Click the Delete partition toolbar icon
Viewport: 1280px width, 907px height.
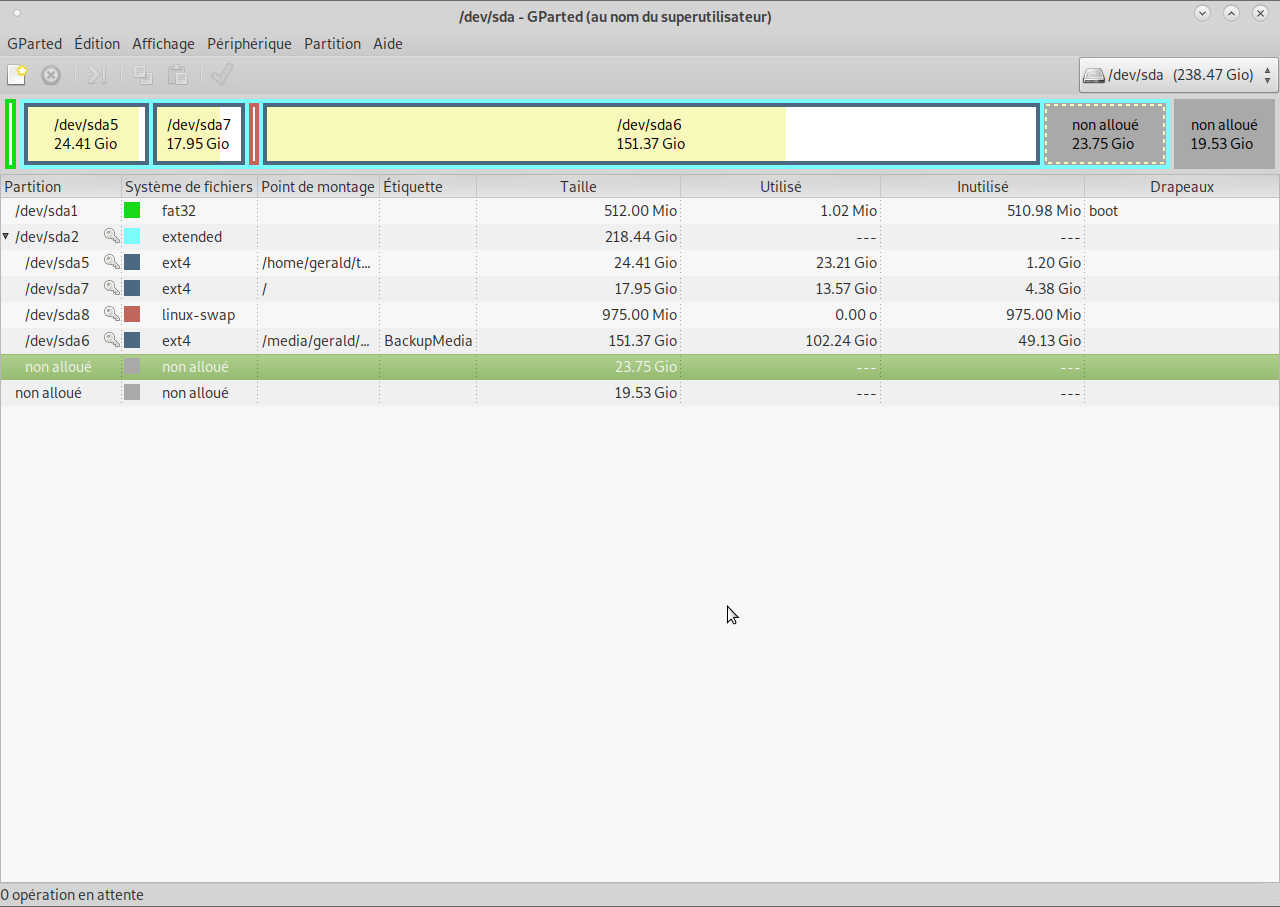[51, 75]
